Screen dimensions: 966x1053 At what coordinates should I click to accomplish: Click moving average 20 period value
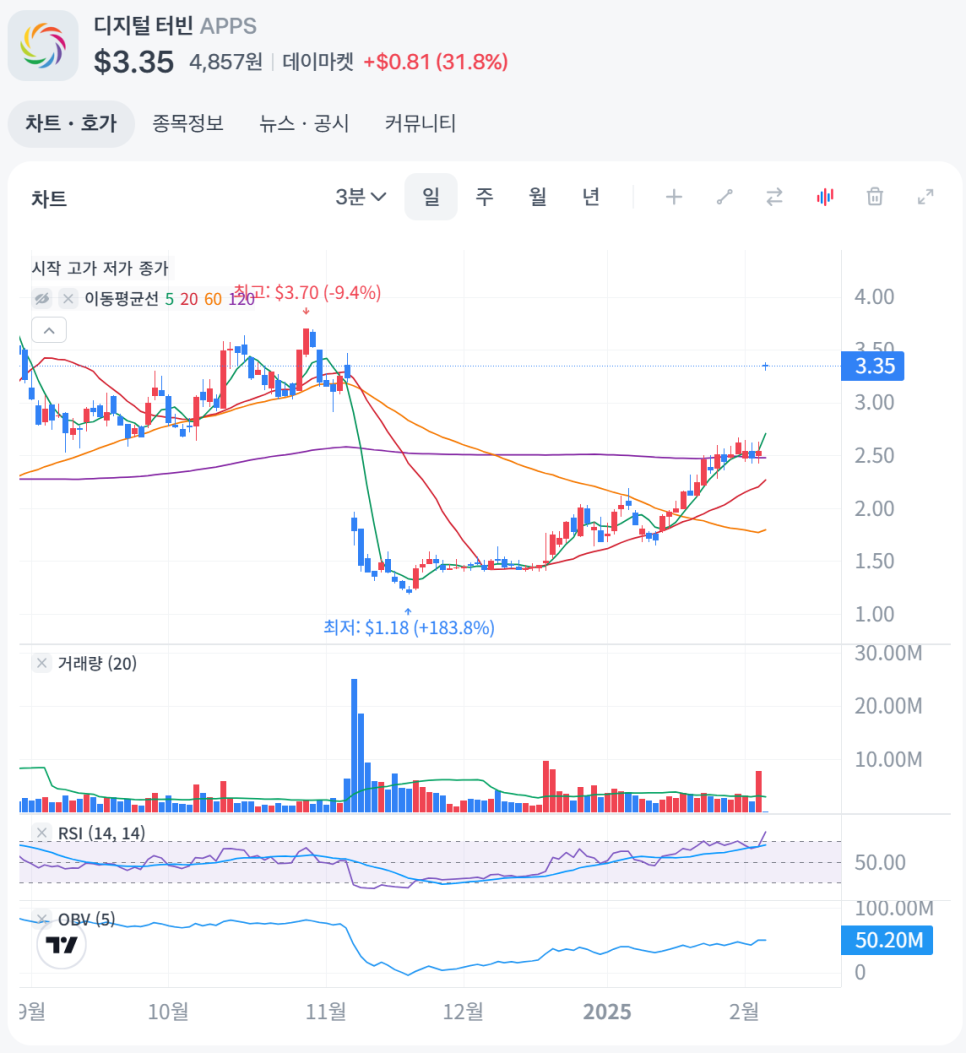tap(189, 299)
